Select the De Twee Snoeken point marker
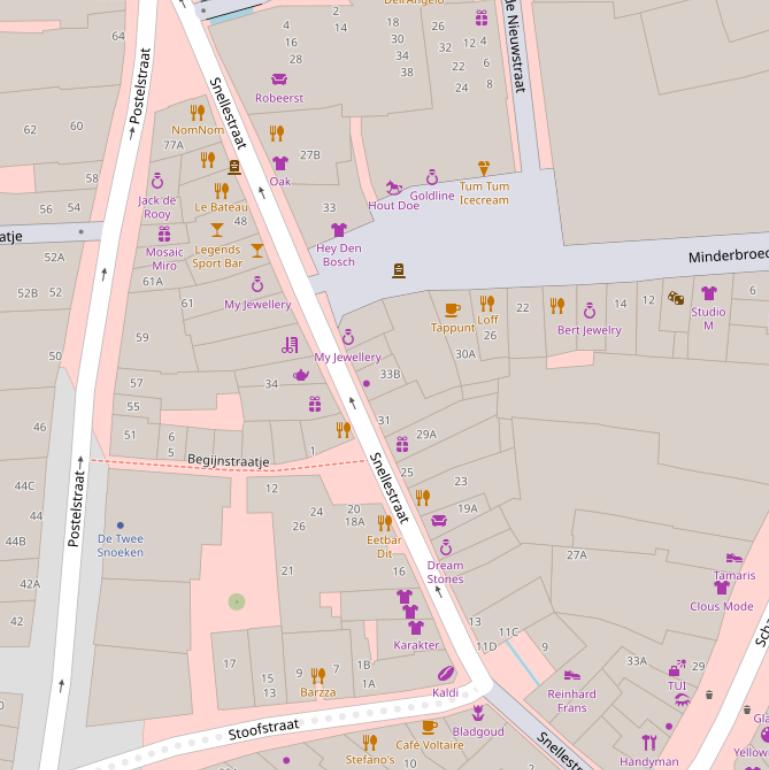This screenshot has width=769, height=770. pos(120,525)
